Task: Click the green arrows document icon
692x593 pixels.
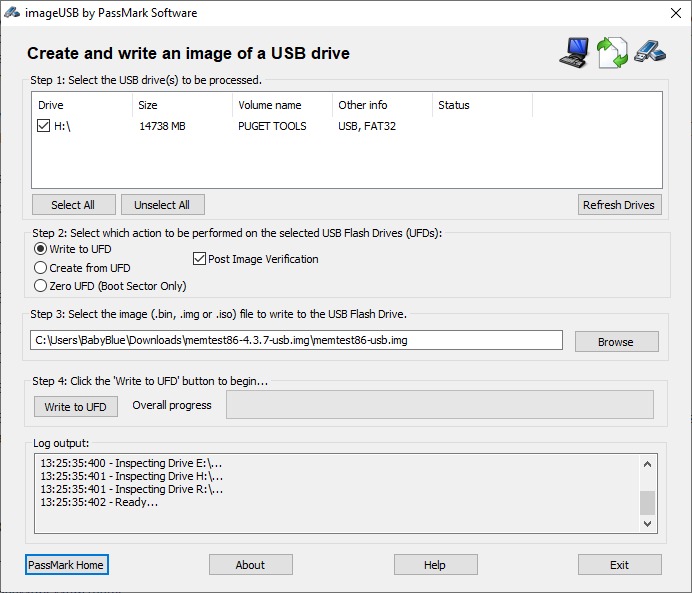Action: click(x=611, y=53)
